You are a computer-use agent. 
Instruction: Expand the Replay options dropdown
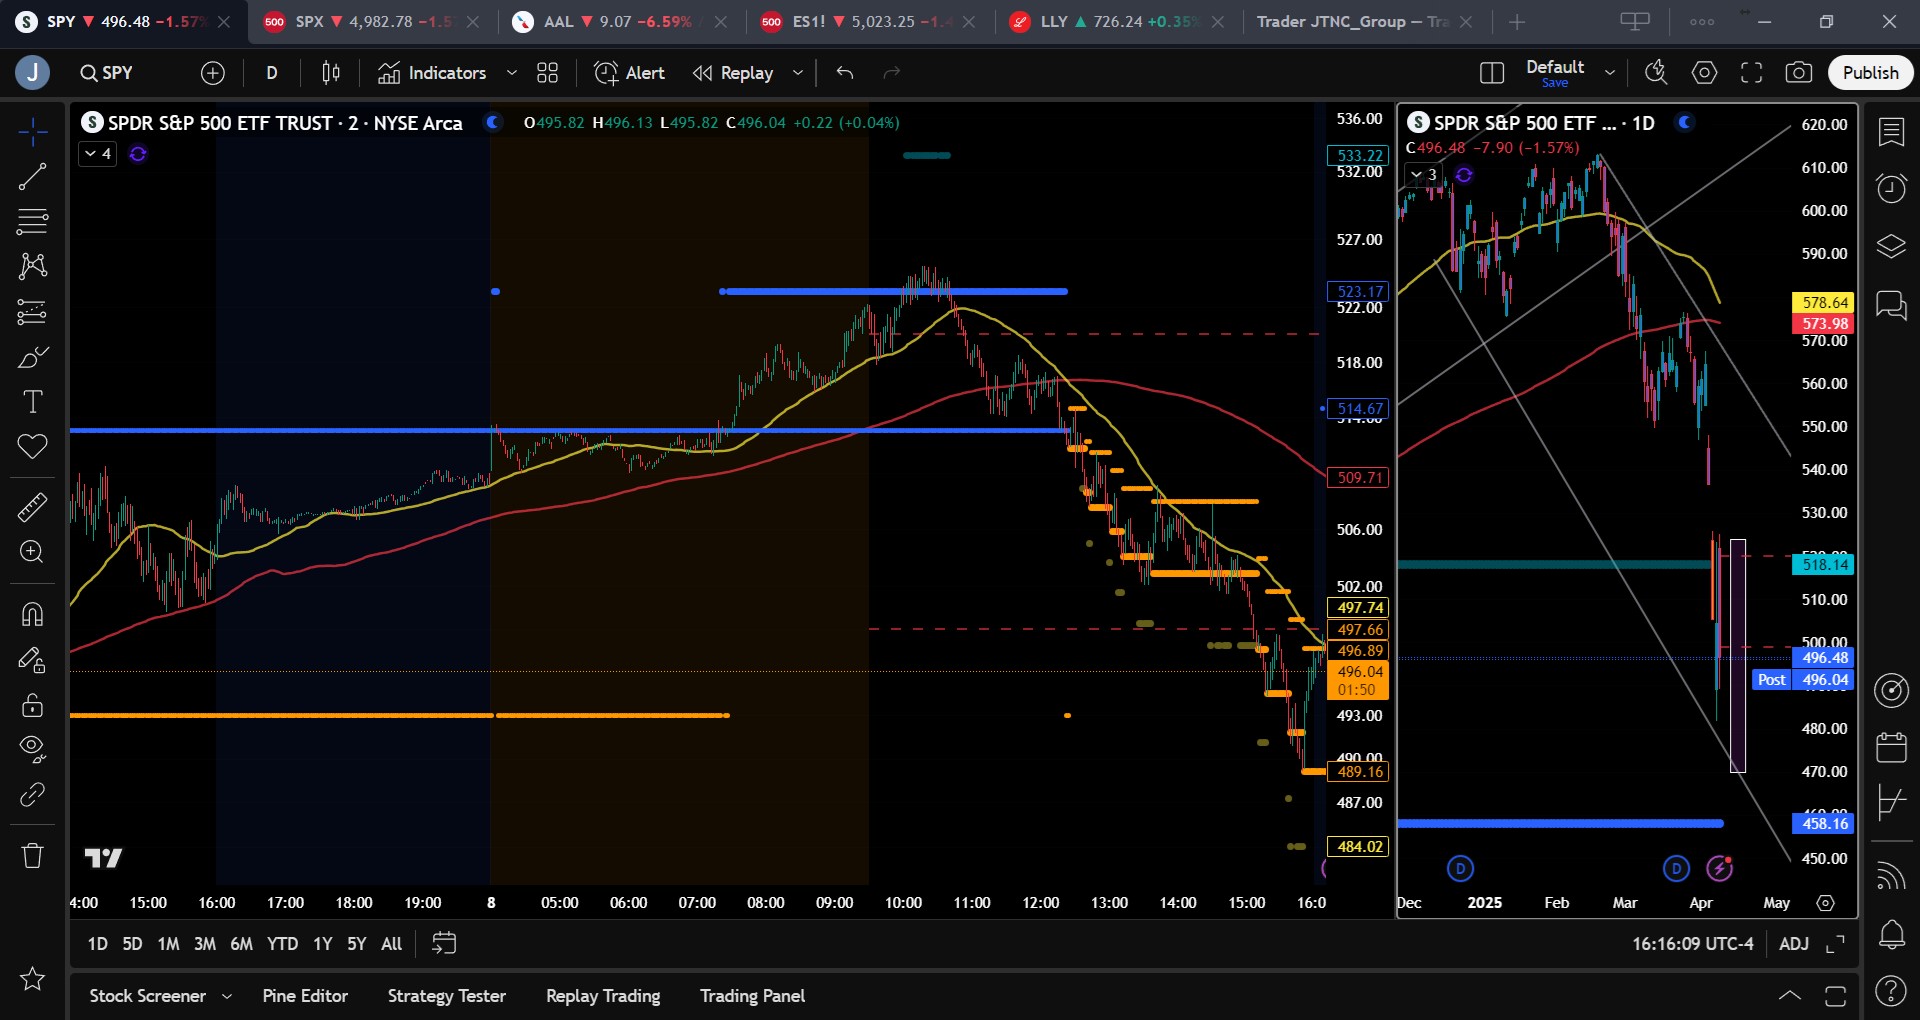coord(798,73)
